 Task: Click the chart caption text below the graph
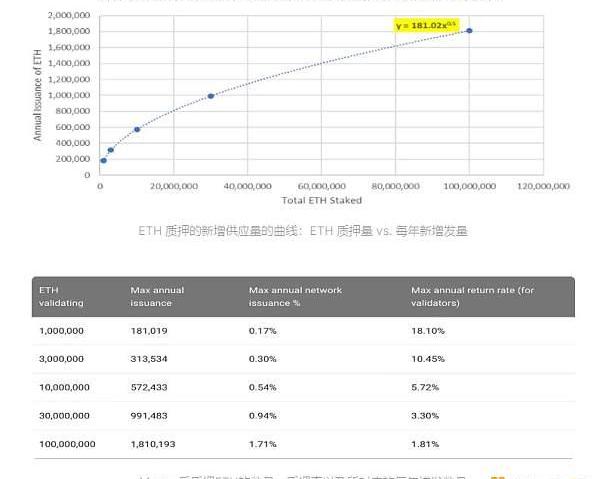coord(303,231)
